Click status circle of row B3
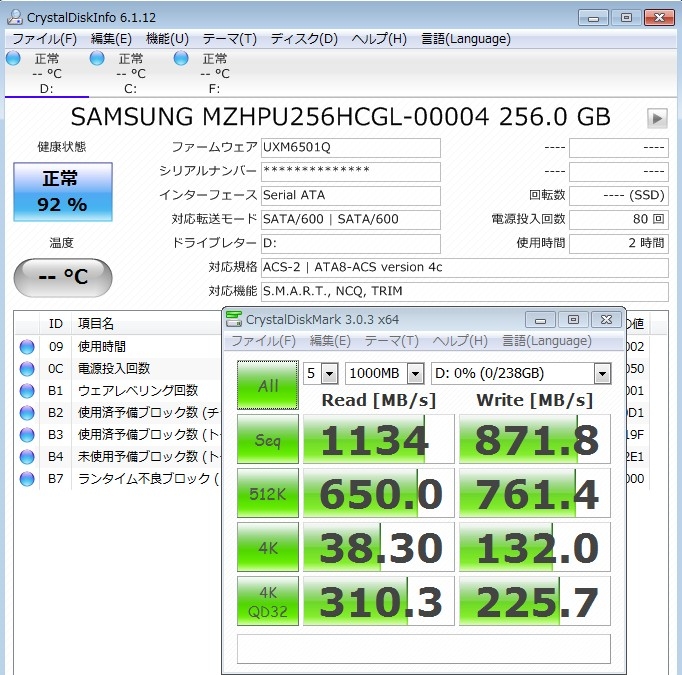The height and width of the screenshot is (675, 682). [x=27, y=434]
